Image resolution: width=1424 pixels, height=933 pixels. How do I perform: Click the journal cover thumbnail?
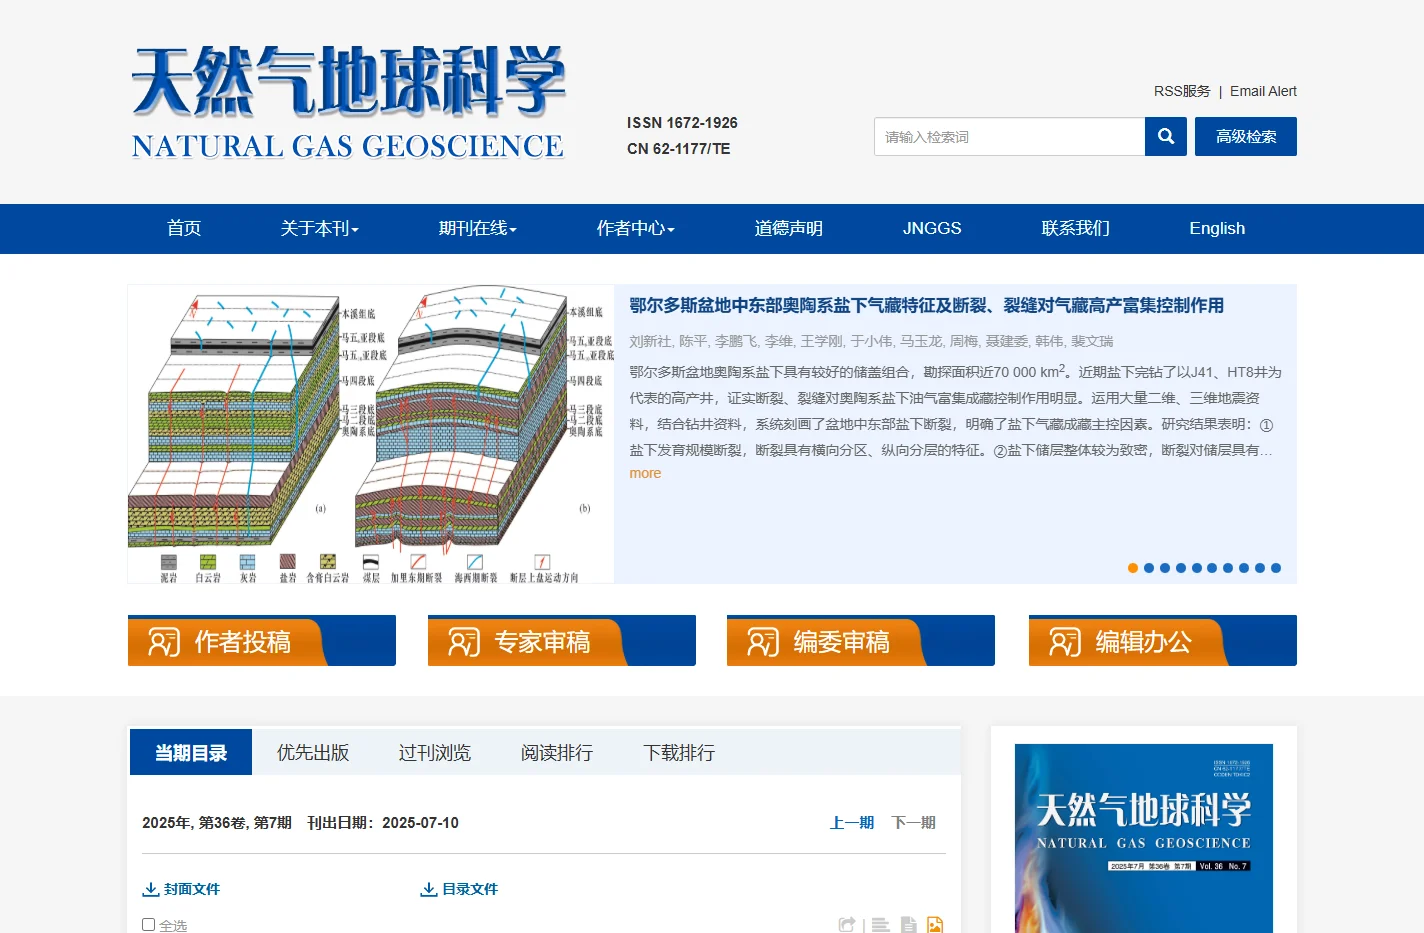1144,838
